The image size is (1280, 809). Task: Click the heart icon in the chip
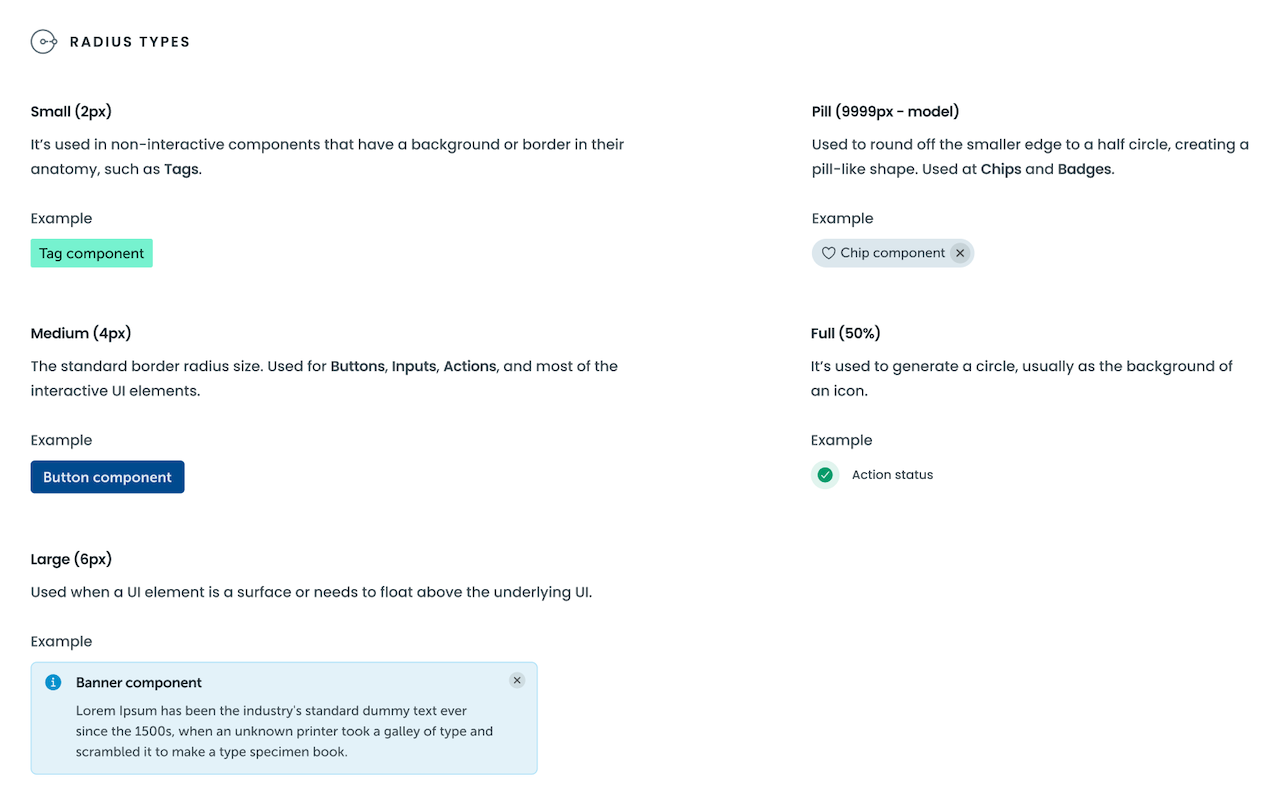click(x=828, y=254)
